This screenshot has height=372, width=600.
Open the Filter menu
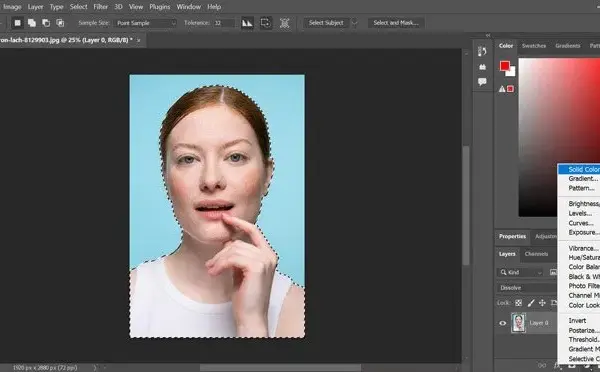[x=101, y=7]
